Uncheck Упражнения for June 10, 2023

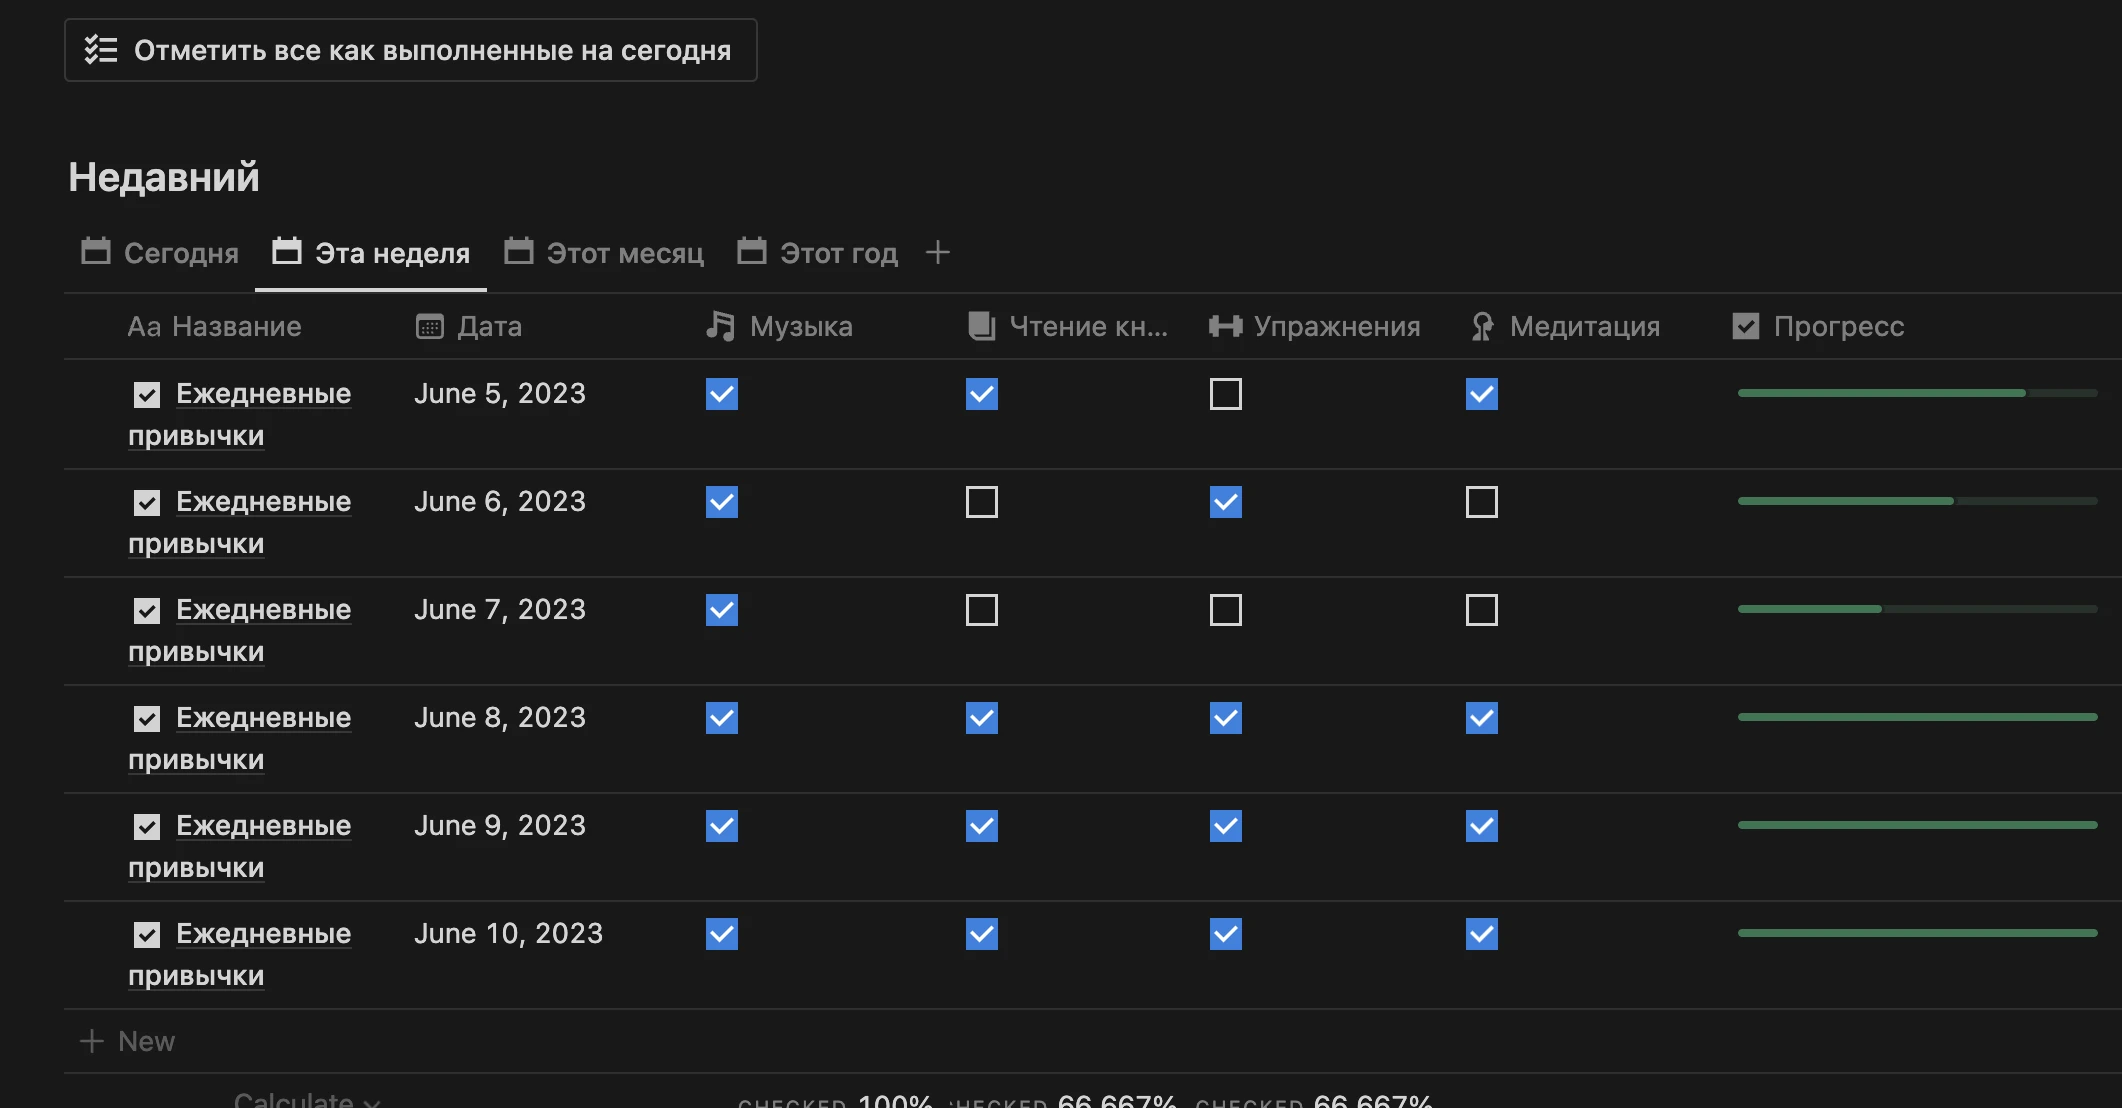[x=1226, y=934]
